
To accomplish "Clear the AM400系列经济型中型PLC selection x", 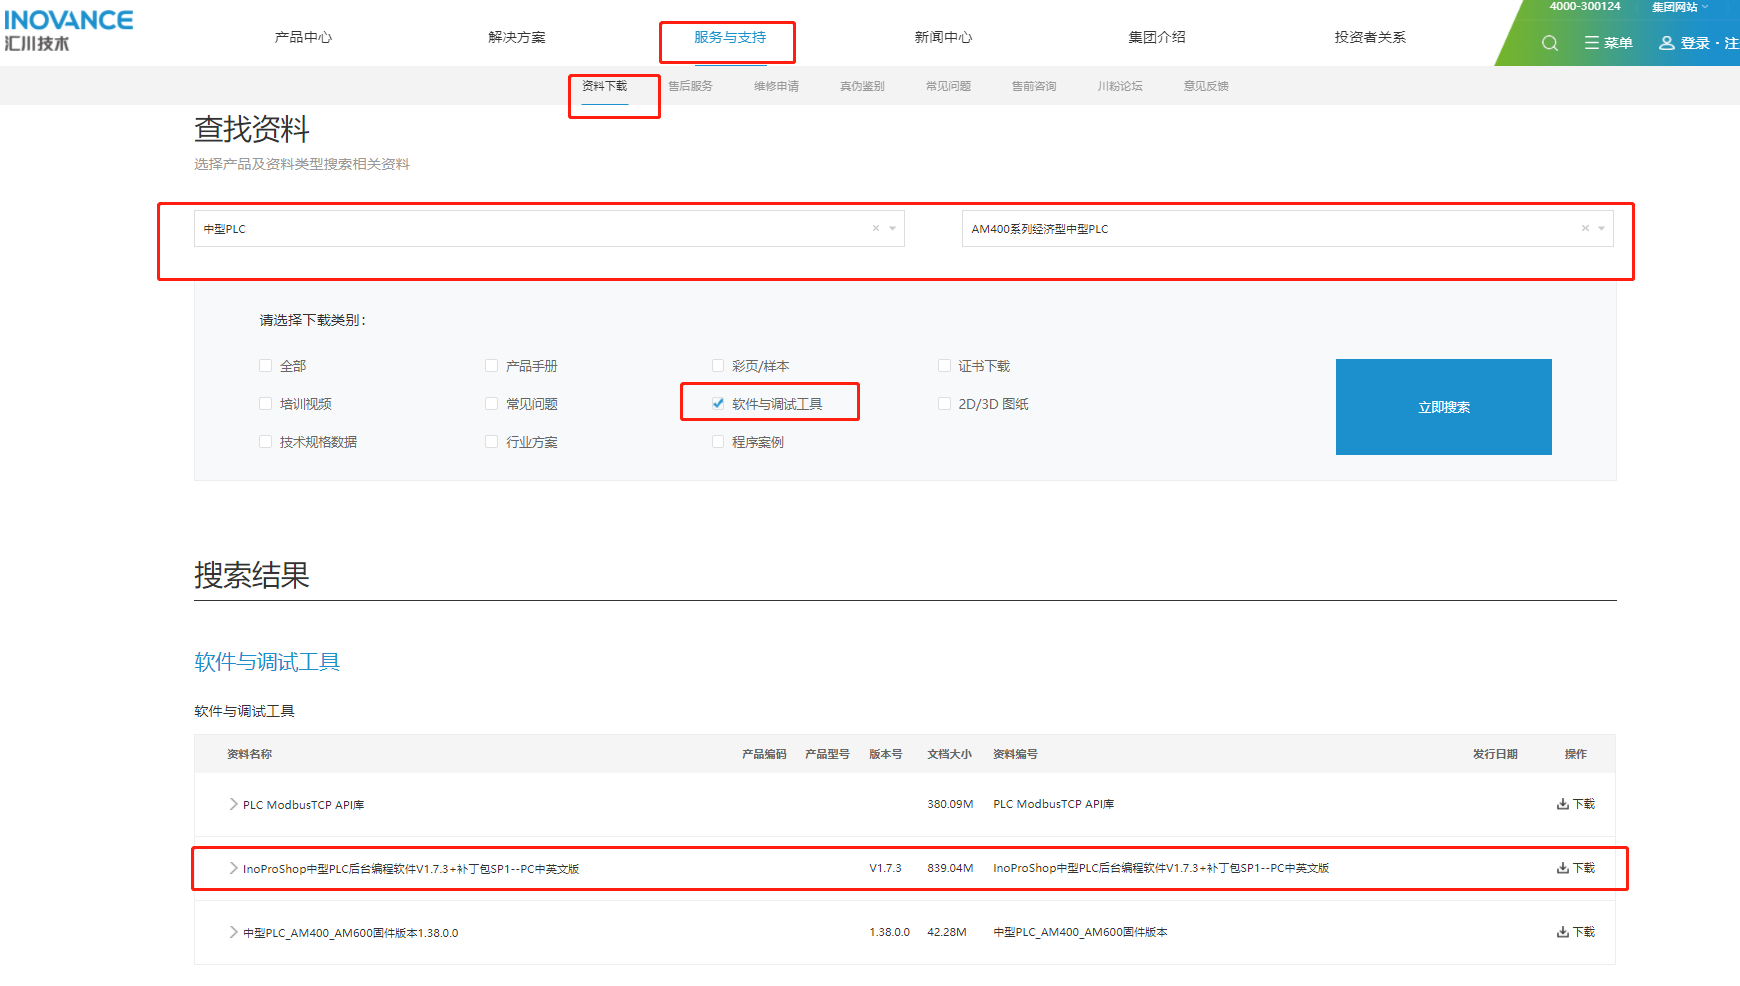I will [x=1585, y=228].
